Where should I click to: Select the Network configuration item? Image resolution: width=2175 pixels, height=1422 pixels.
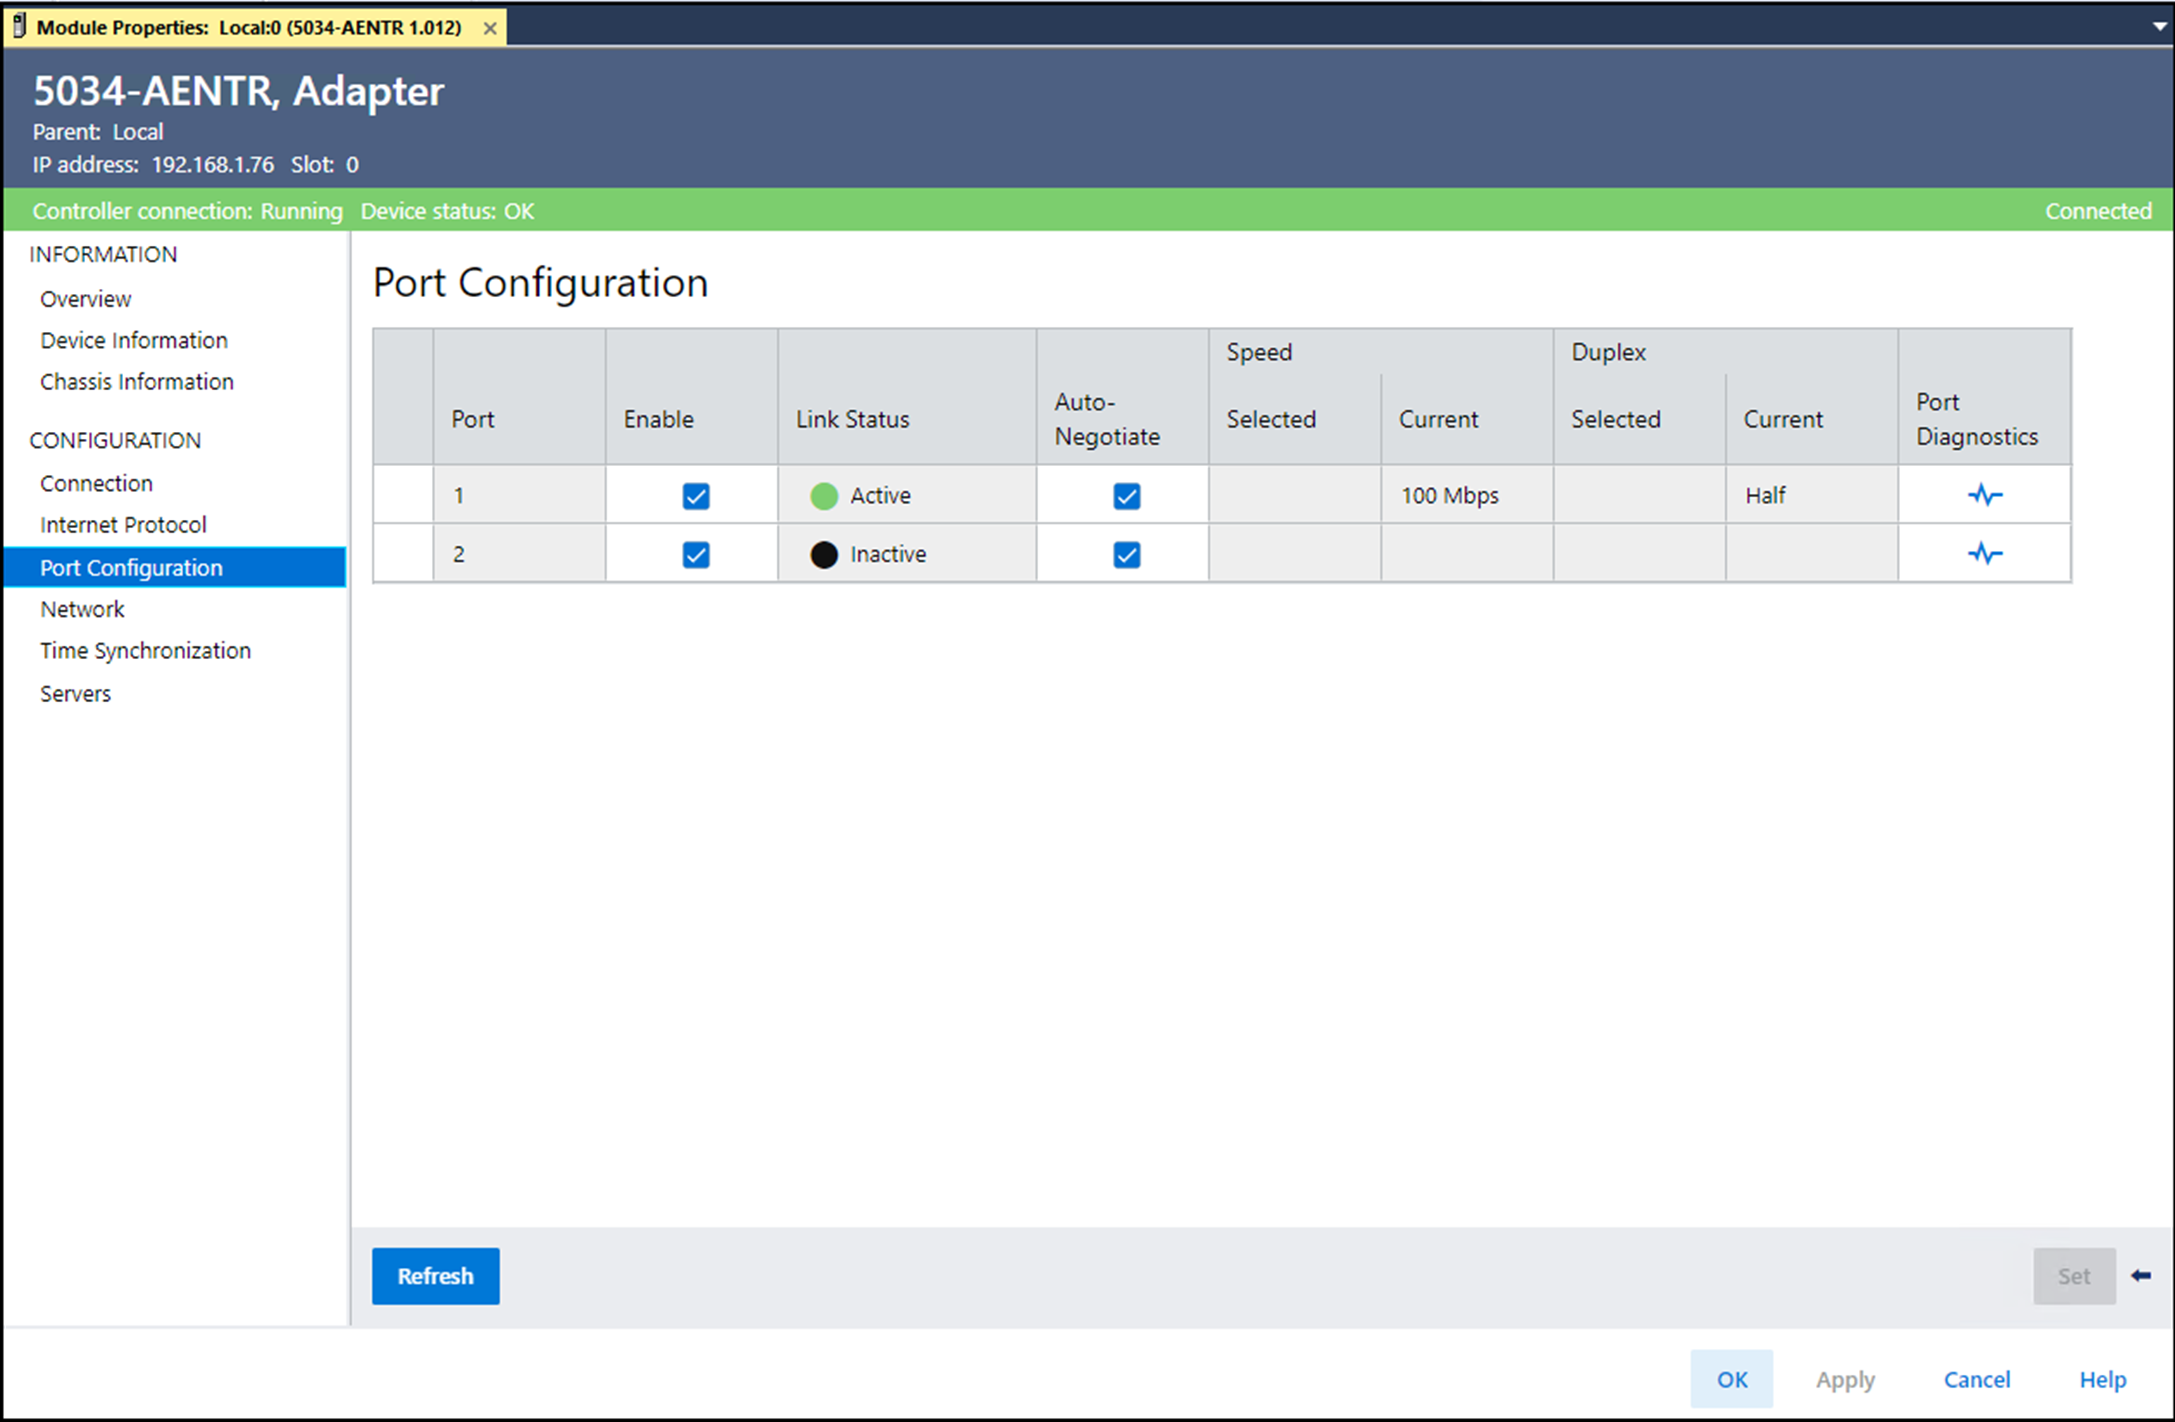click(x=82, y=609)
